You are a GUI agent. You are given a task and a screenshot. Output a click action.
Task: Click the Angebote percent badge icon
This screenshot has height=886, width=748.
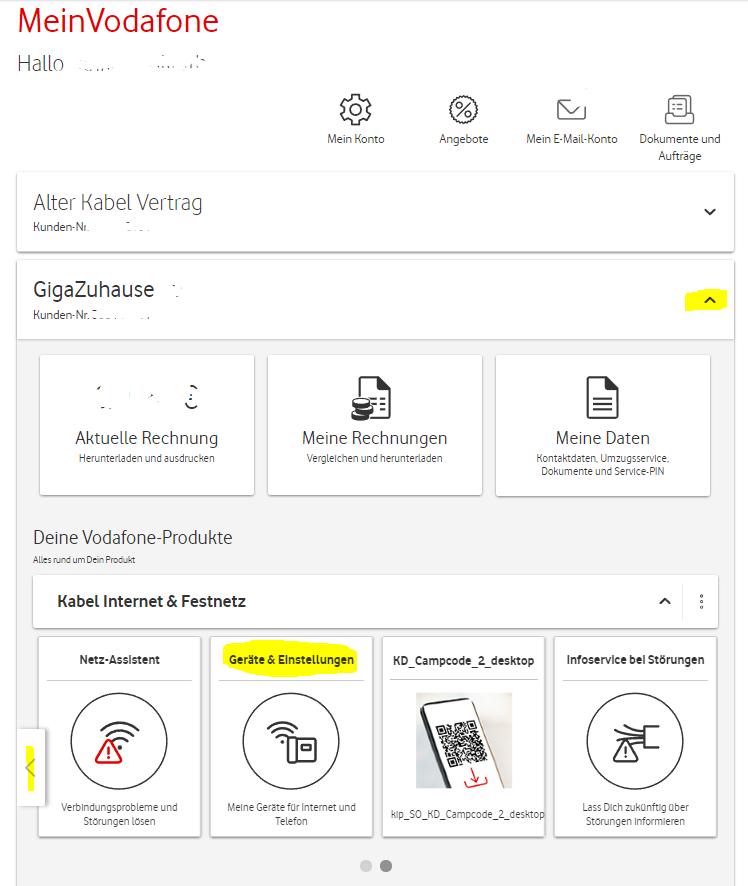463,109
